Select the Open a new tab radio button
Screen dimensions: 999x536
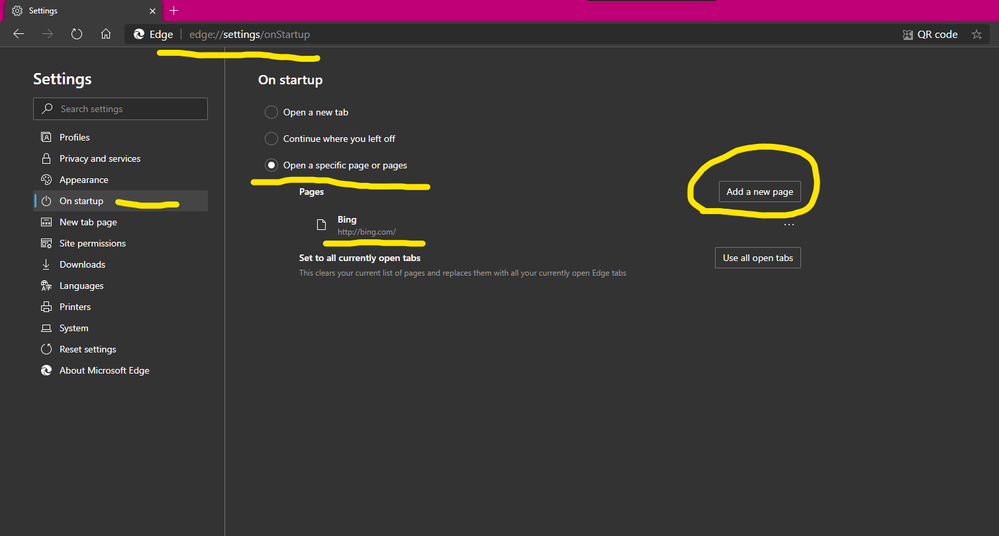click(271, 112)
